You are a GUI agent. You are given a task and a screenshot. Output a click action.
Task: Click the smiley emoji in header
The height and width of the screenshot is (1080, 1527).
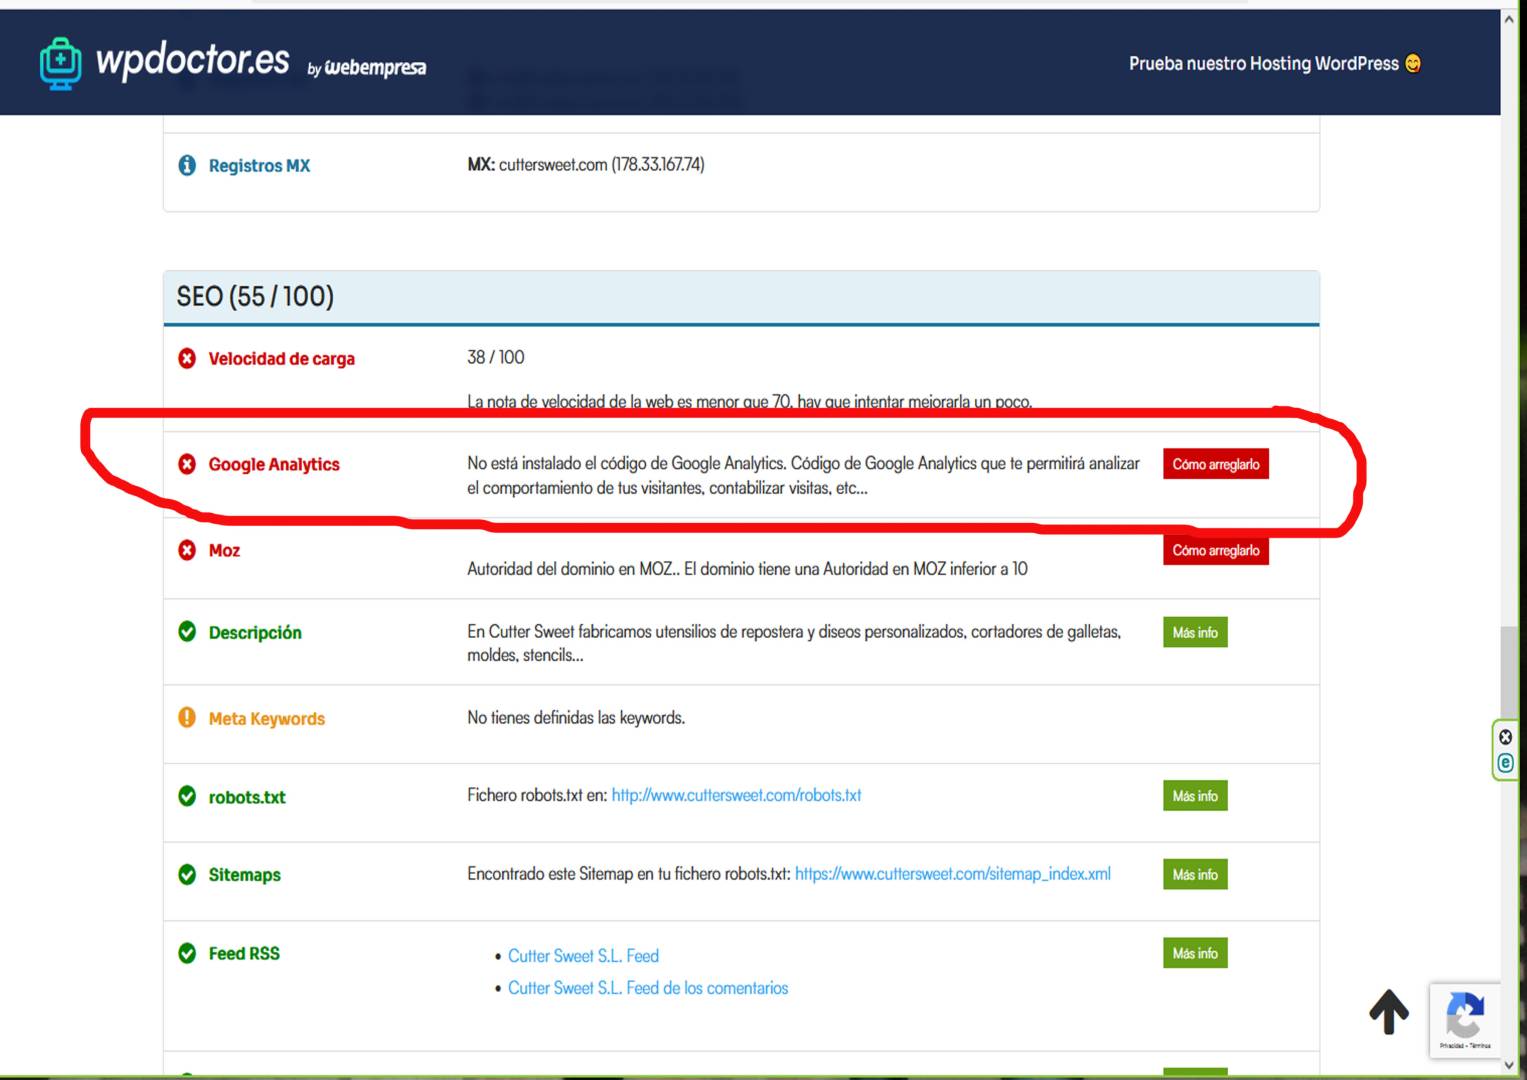point(1413,64)
